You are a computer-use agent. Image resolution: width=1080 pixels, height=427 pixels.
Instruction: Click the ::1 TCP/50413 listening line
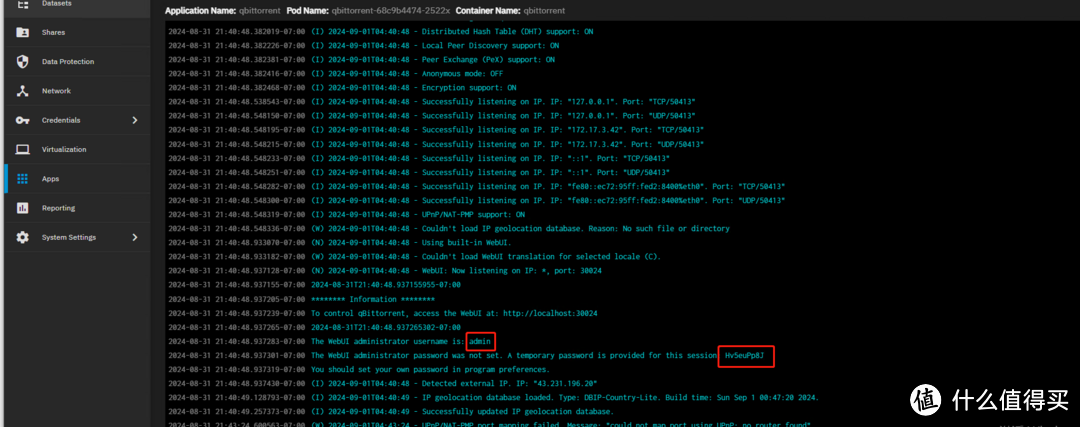click(418, 158)
